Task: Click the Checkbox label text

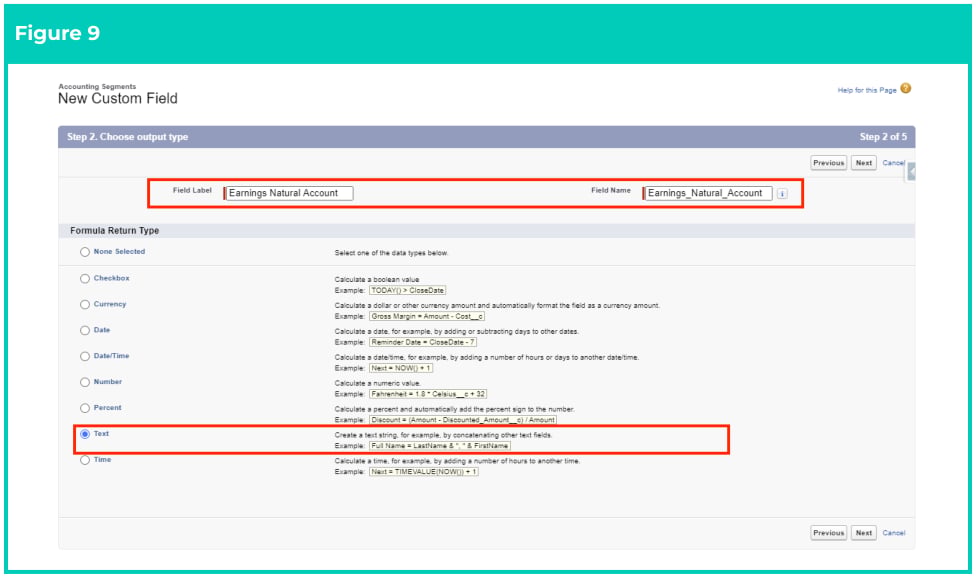Action: (111, 278)
